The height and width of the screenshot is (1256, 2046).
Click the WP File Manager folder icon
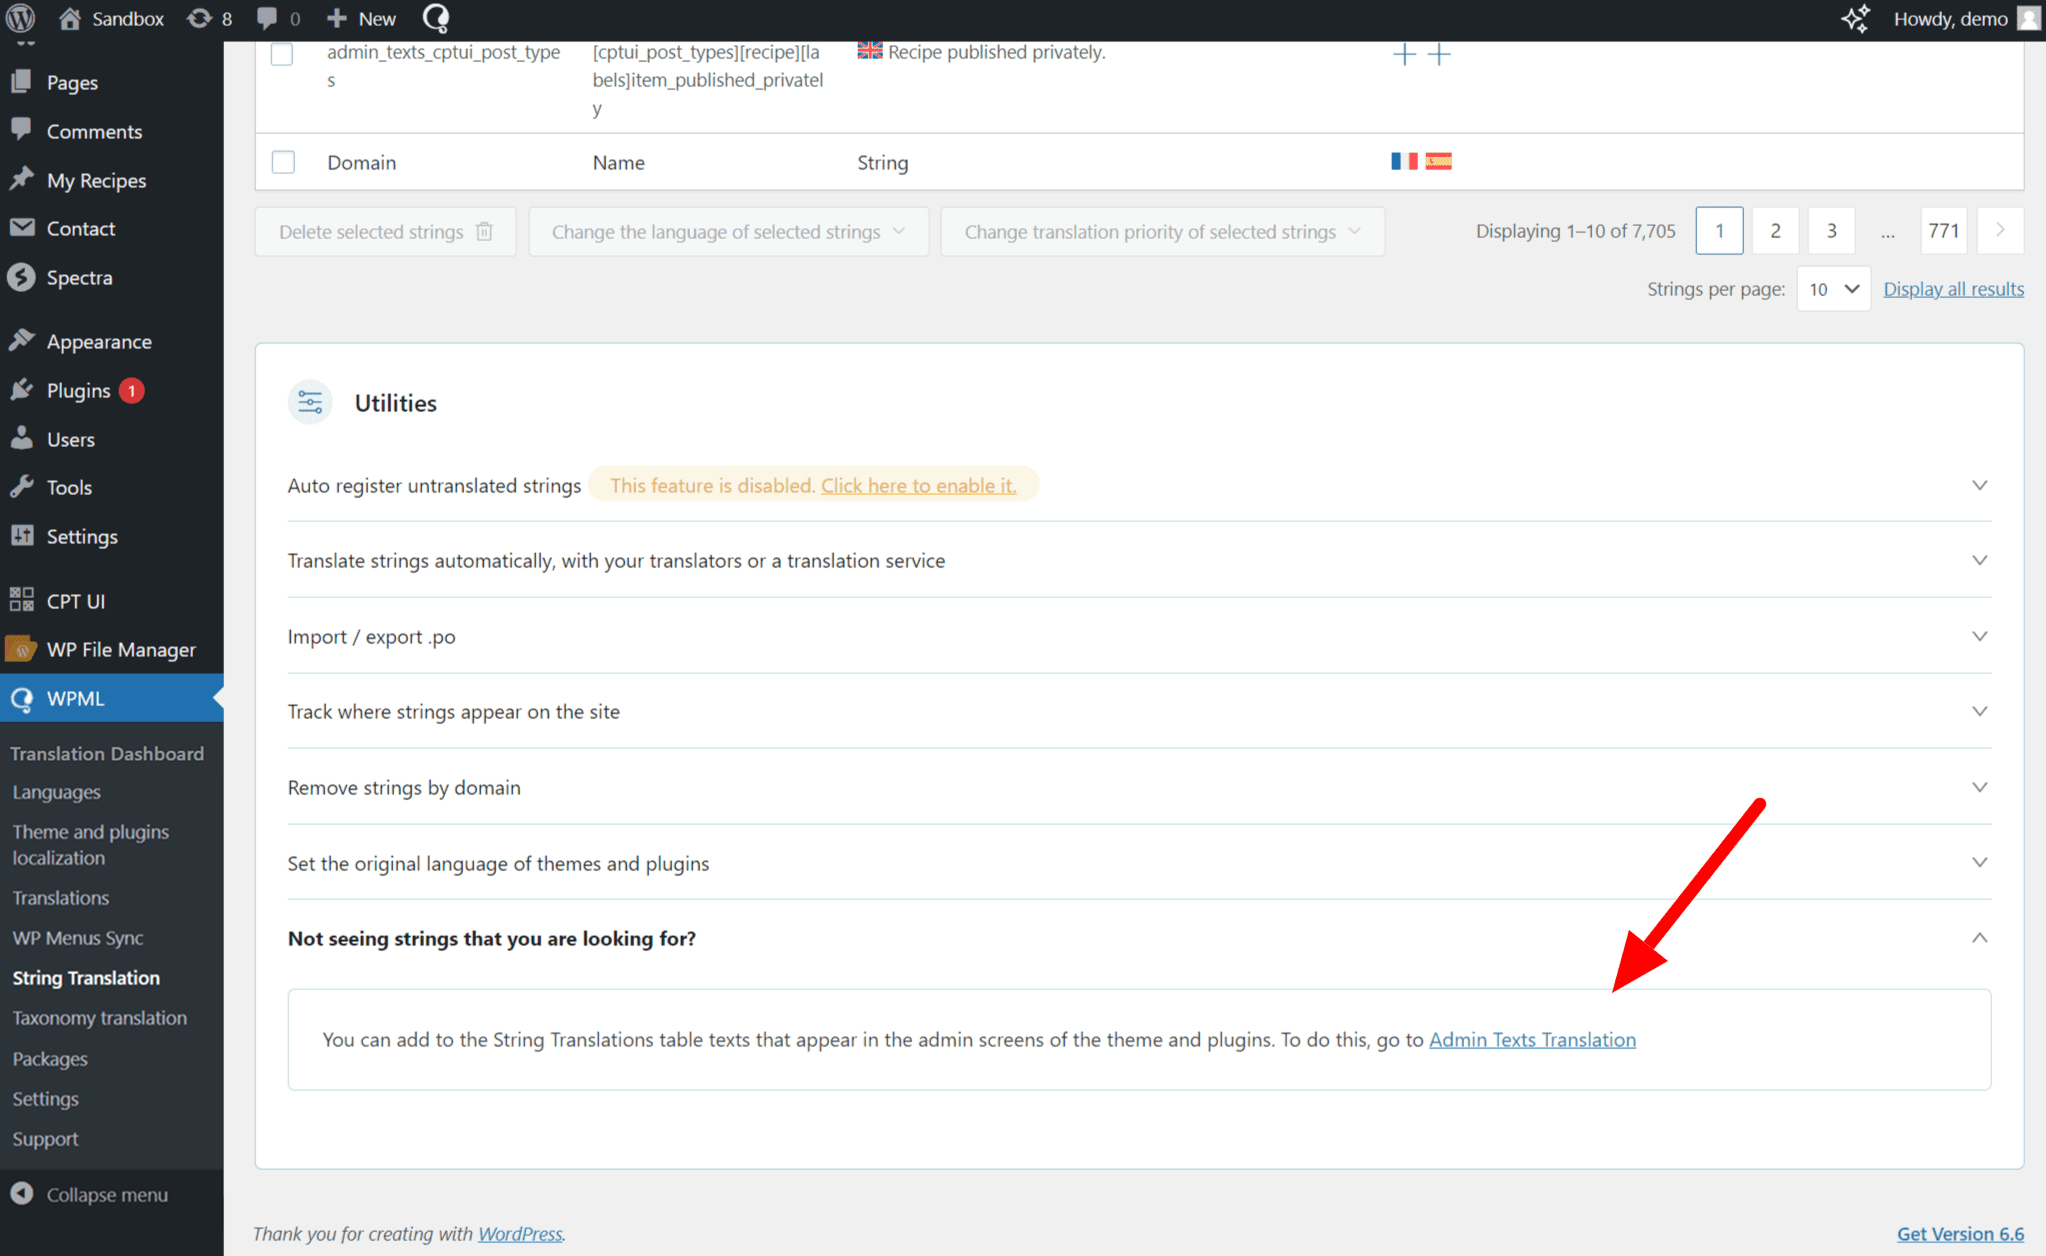[22, 649]
